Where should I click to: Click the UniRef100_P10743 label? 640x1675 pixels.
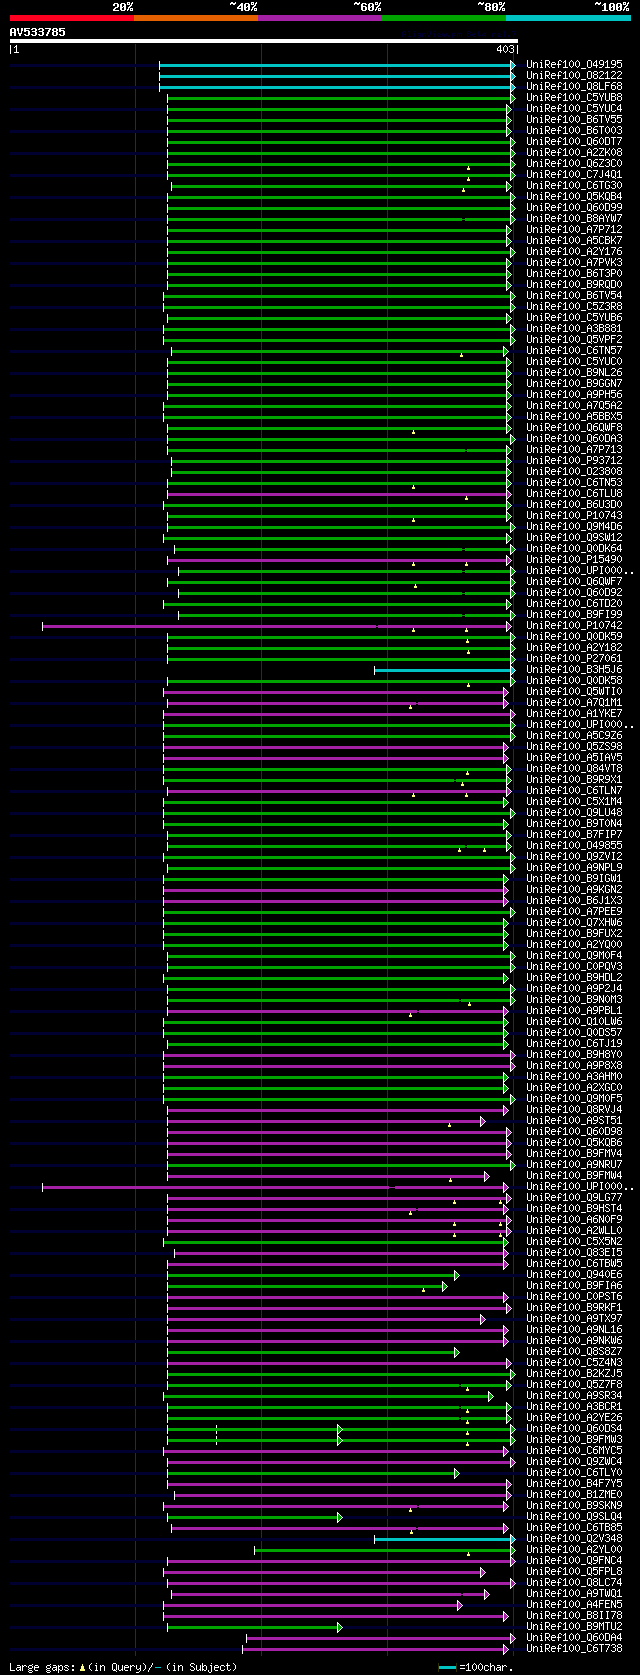coord(574,515)
